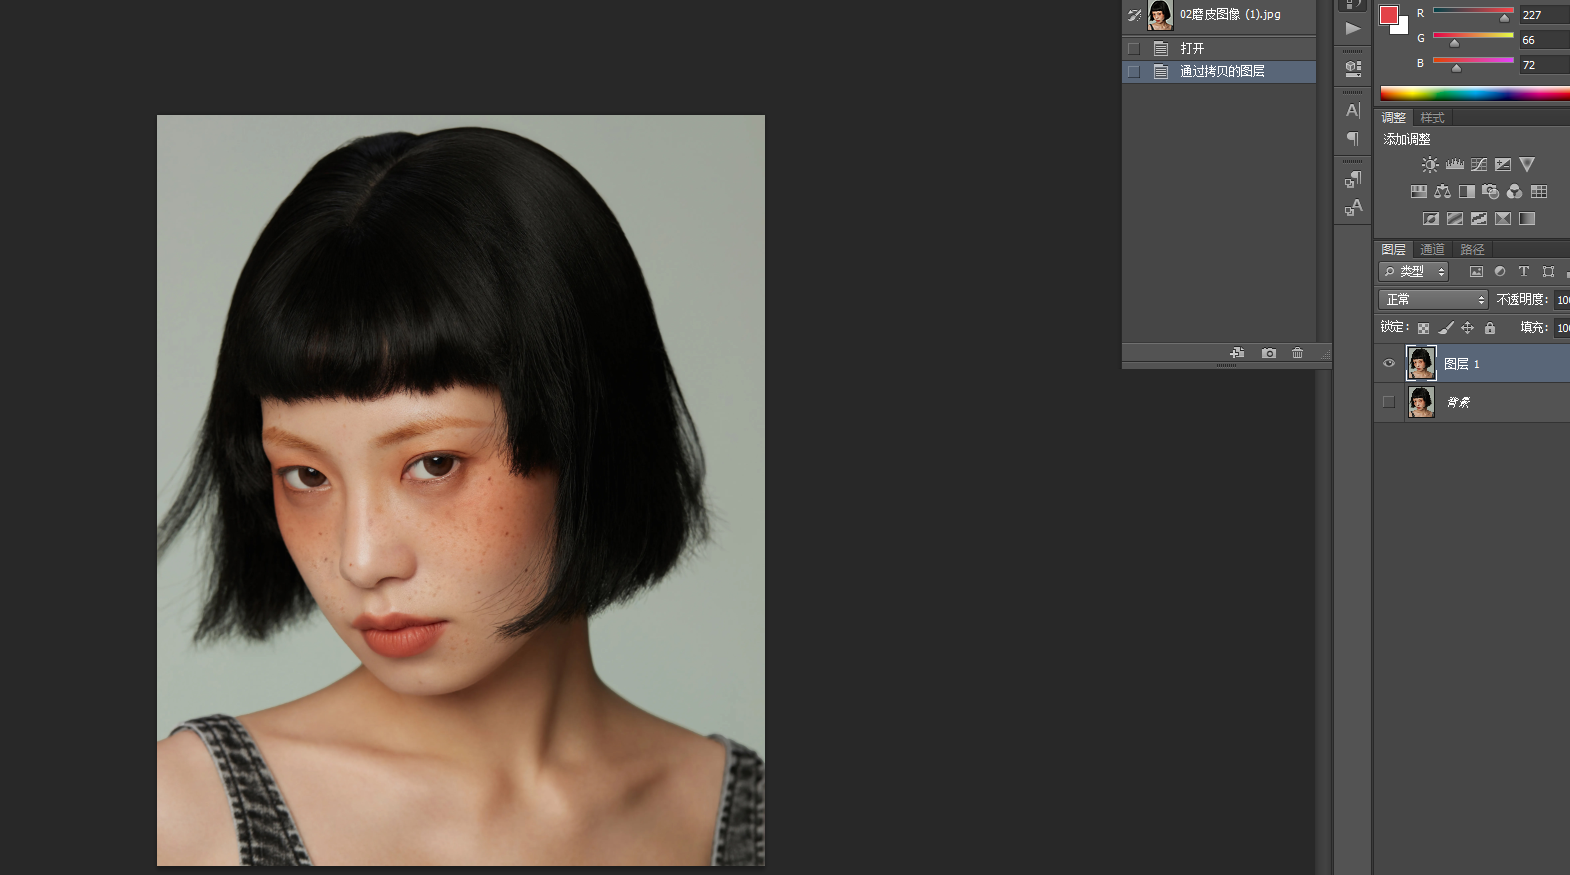Add a Brightness/Contrast adjustment
Viewport: 1570px width, 875px height.
[x=1430, y=165]
